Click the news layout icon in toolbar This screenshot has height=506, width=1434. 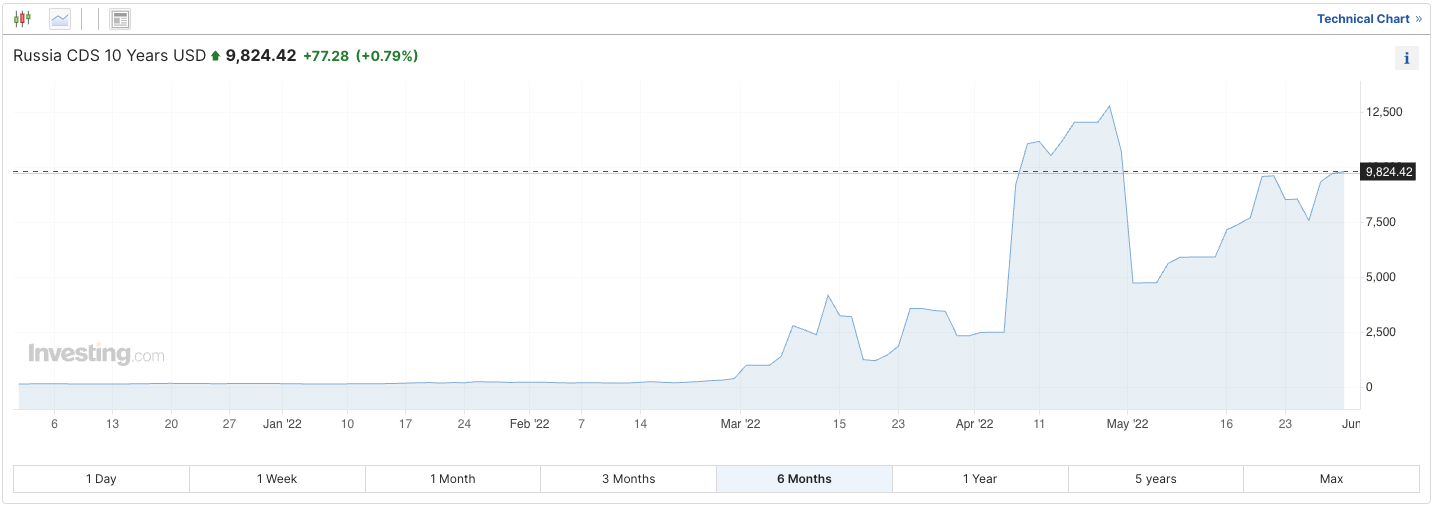tap(120, 19)
